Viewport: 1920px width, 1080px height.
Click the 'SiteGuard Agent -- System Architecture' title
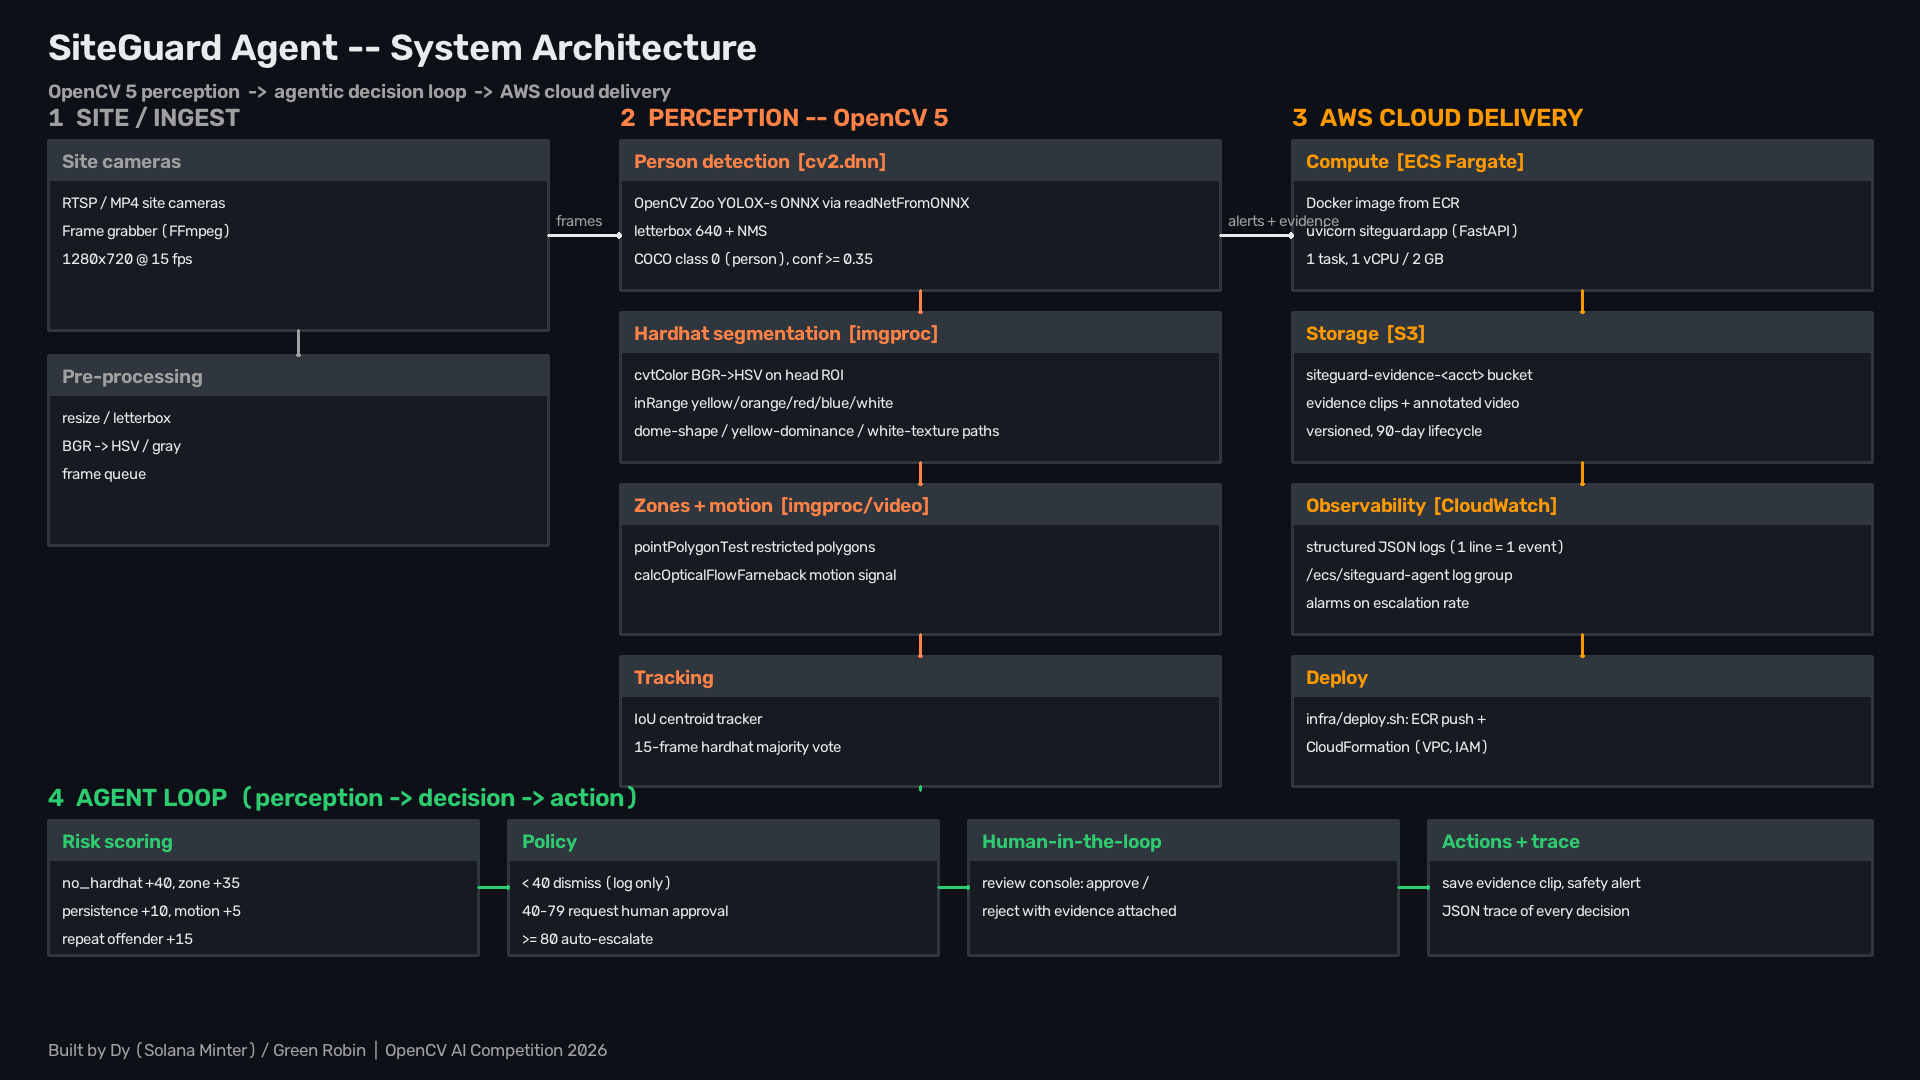click(x=402, y=48)
